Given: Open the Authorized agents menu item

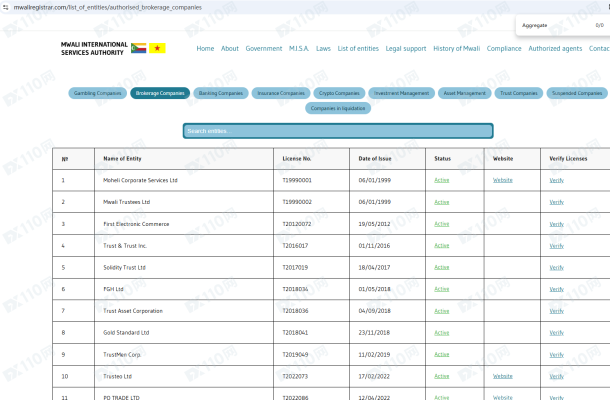Looking at the screenshot, I should [555, 49].
